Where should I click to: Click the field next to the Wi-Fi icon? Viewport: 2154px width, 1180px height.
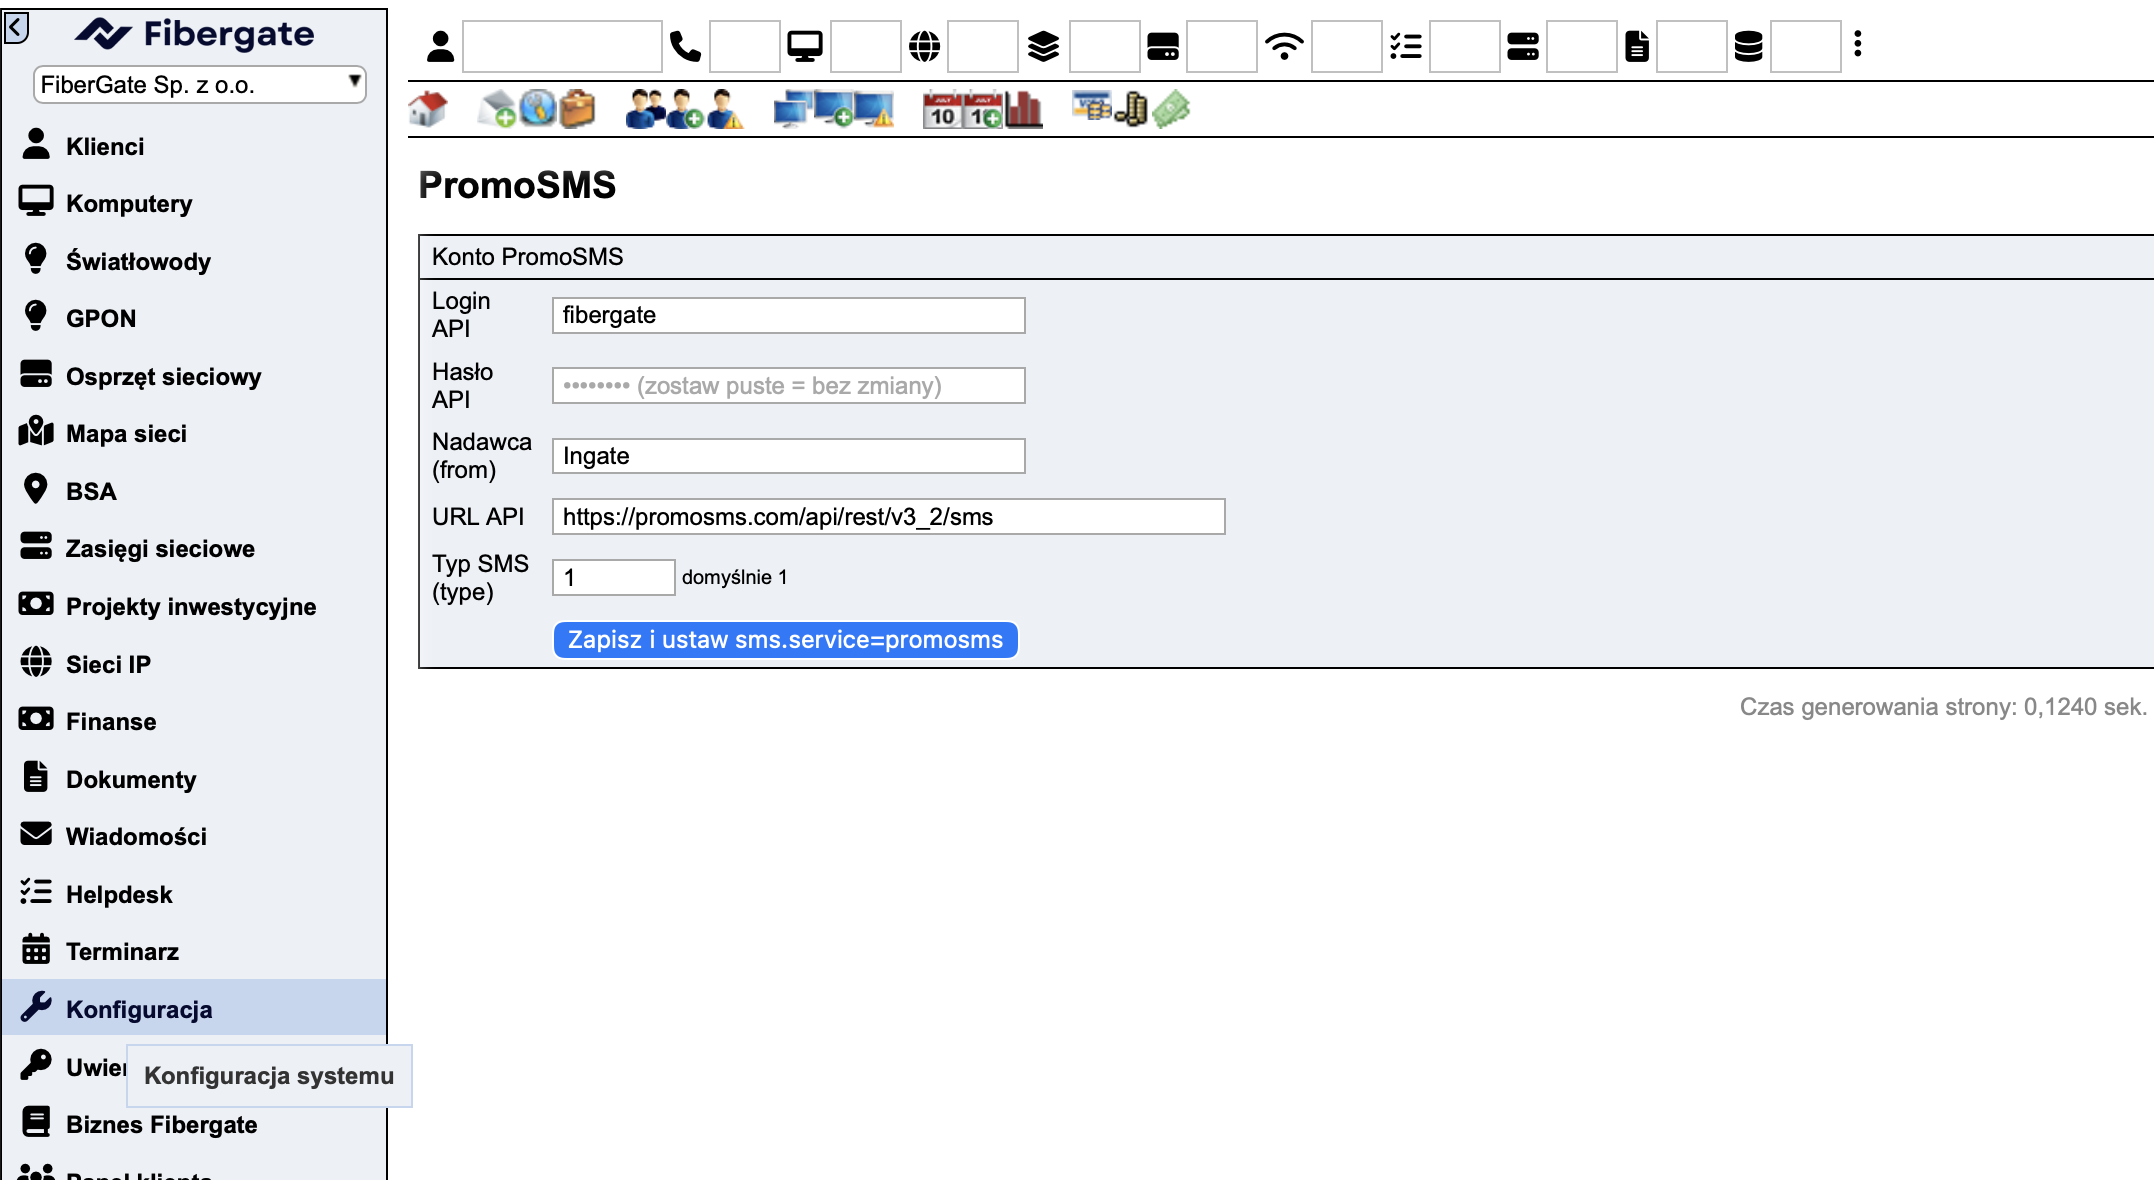tap(1346, 46)
